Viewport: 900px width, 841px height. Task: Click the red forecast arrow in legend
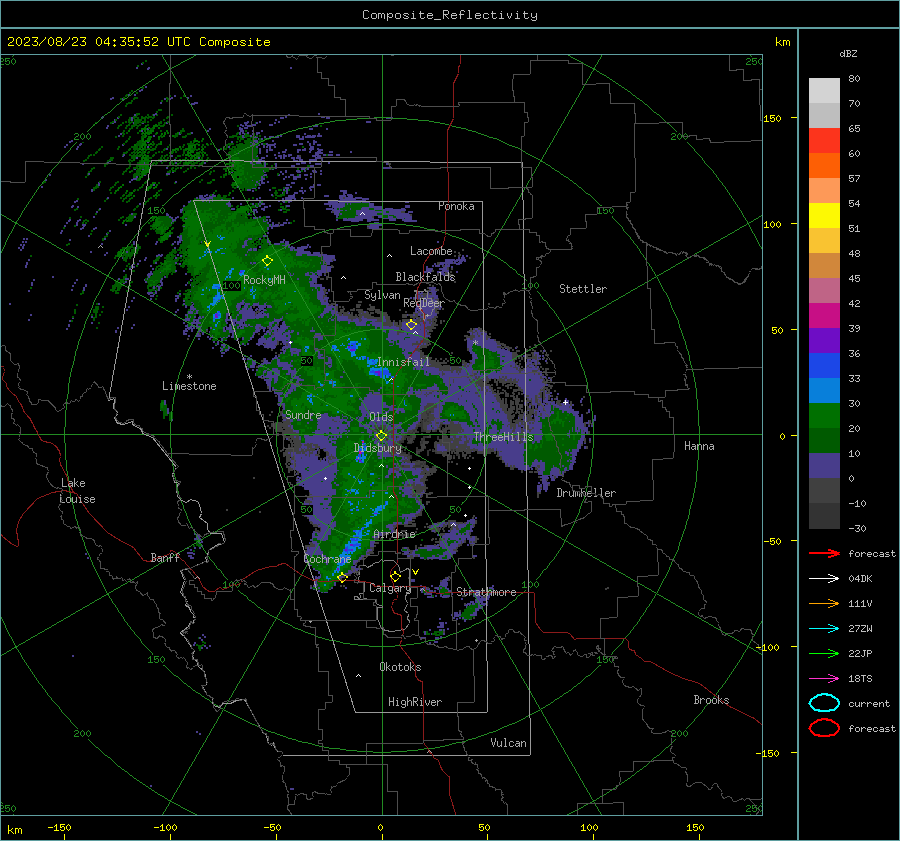tap(824, 553)
